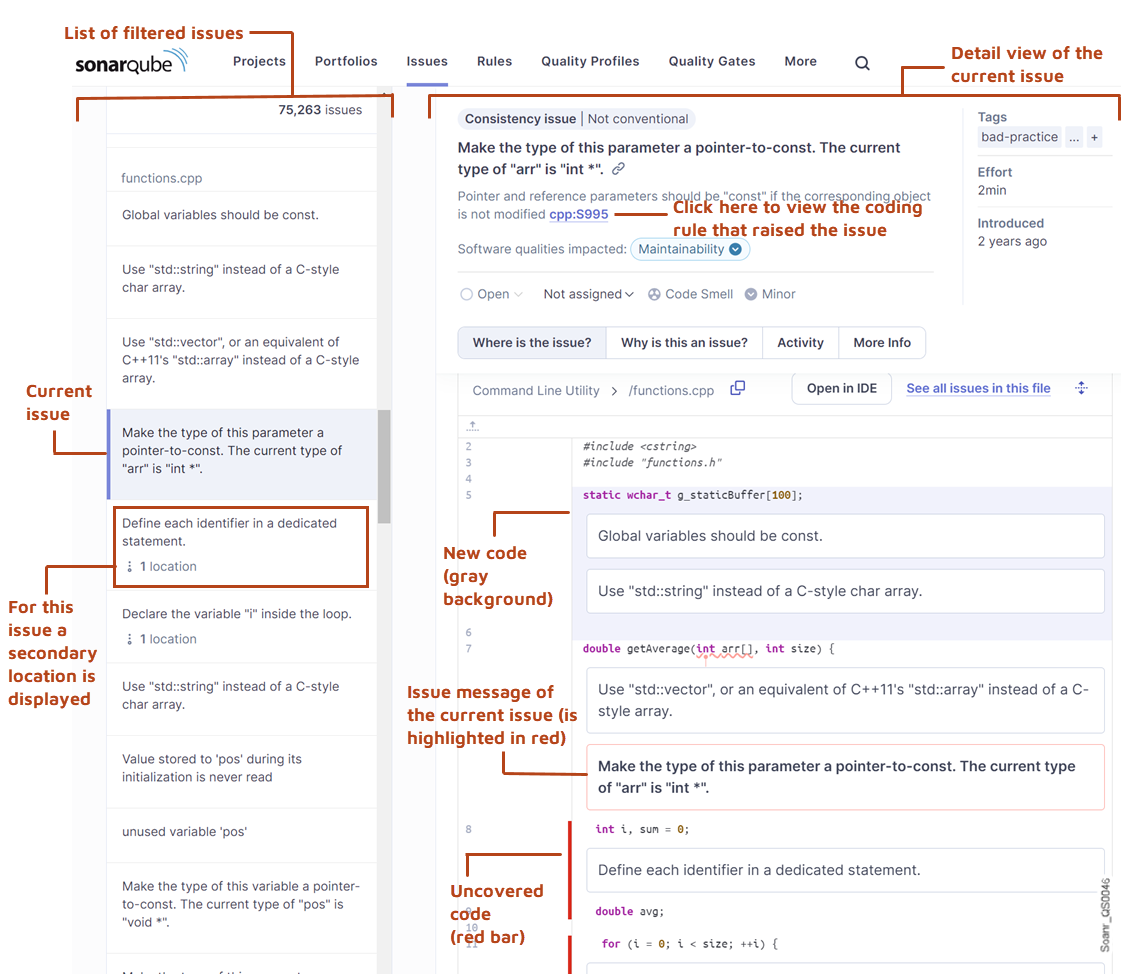Switch to the 'Why is this an issue?' tab
Screen dimensions: 1125x976
pyautogui.click(x=684, y=342)
